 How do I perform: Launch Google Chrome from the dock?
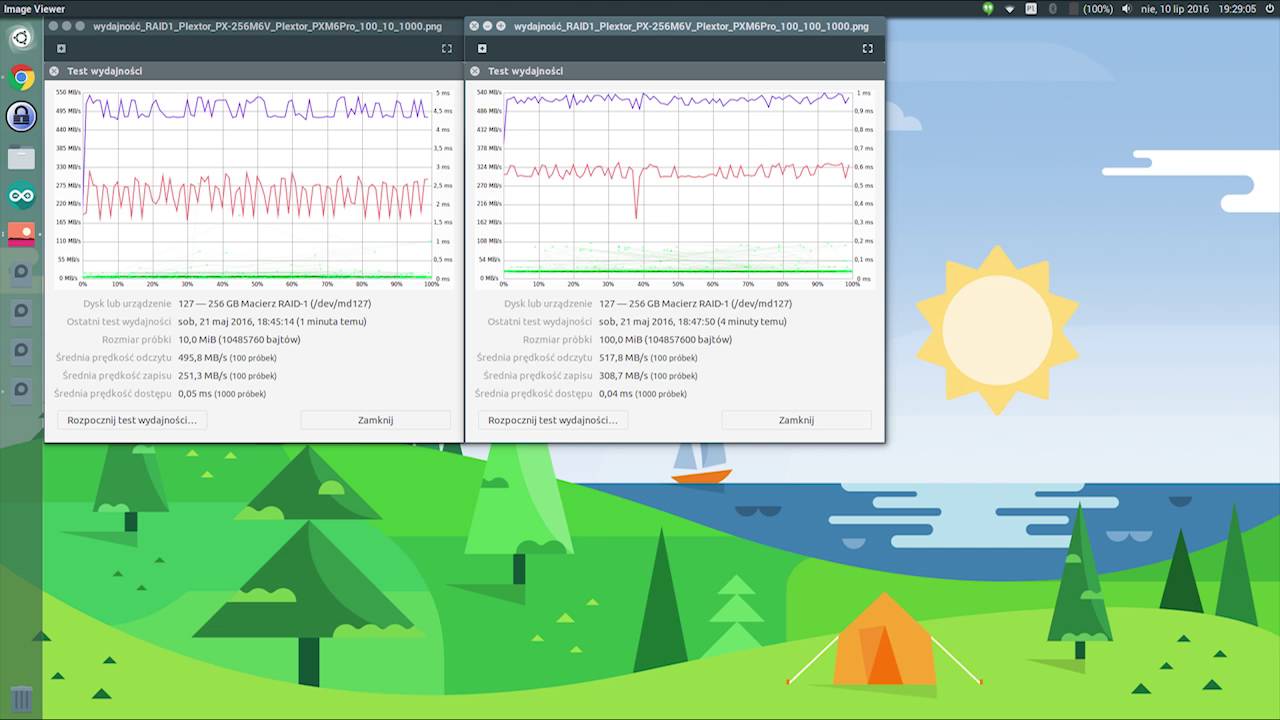point(21,77)
